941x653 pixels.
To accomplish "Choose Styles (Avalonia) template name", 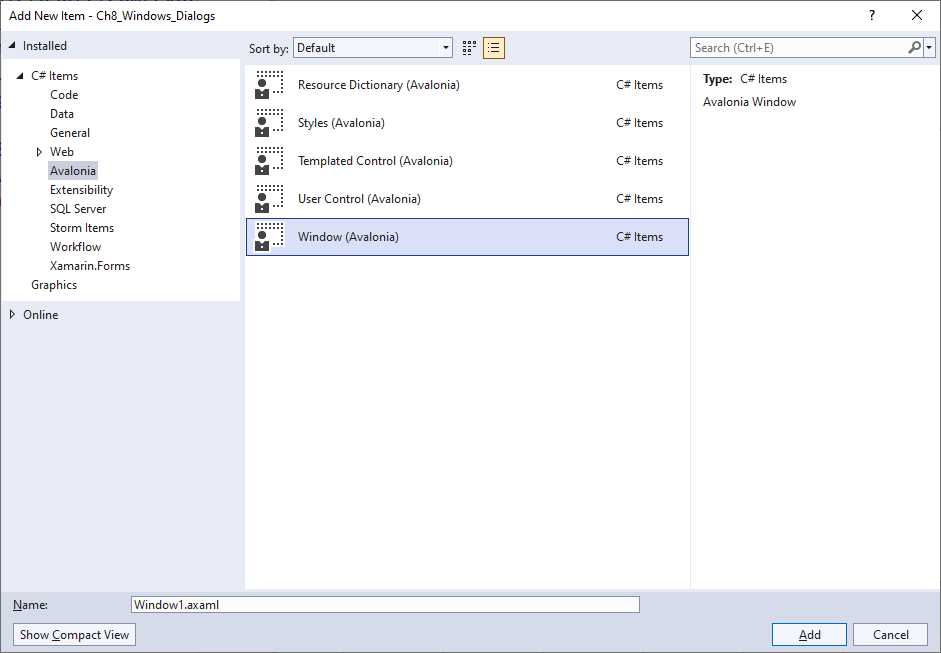I will (341, 122).
